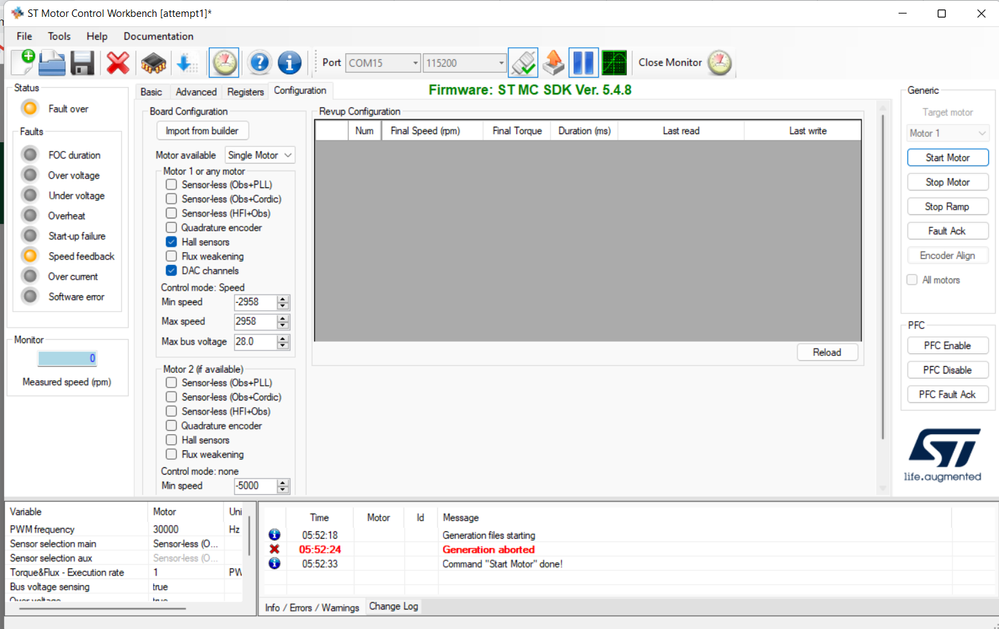Click the green oscilloscope plotter icon
This screenshot has width=999, height=629.
click(x=614, y=62)
